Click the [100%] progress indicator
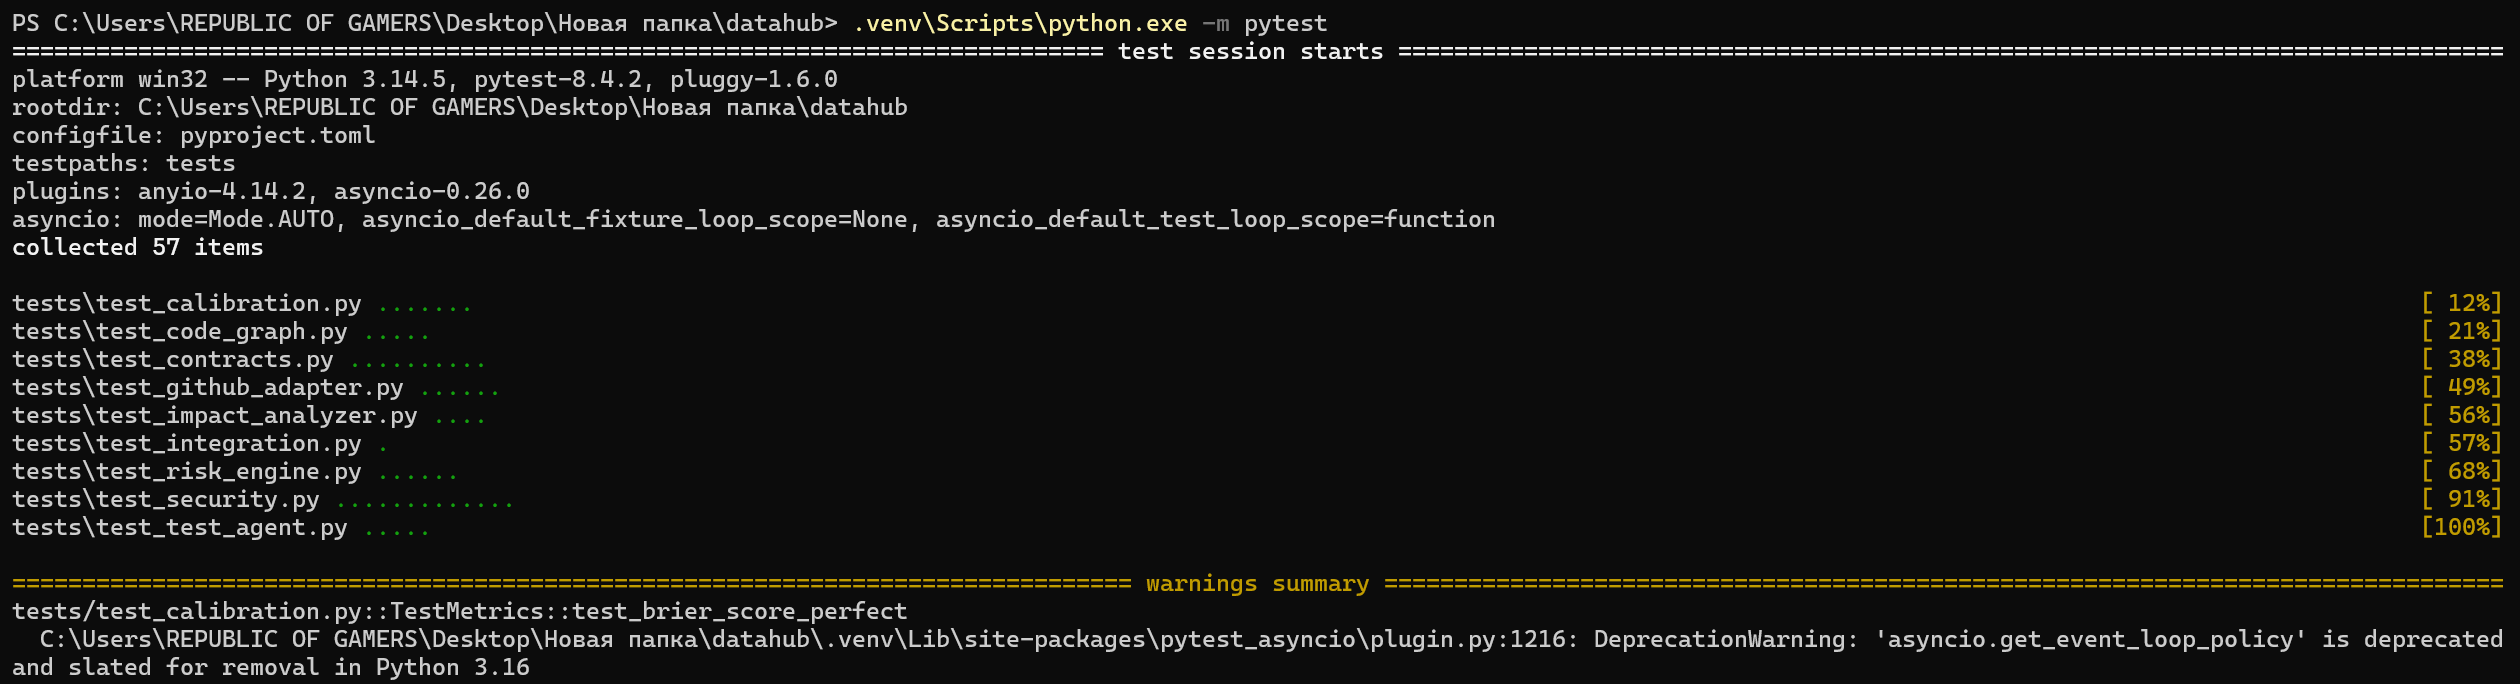This screenshot has width=2520, height=684. point(2461,527)
